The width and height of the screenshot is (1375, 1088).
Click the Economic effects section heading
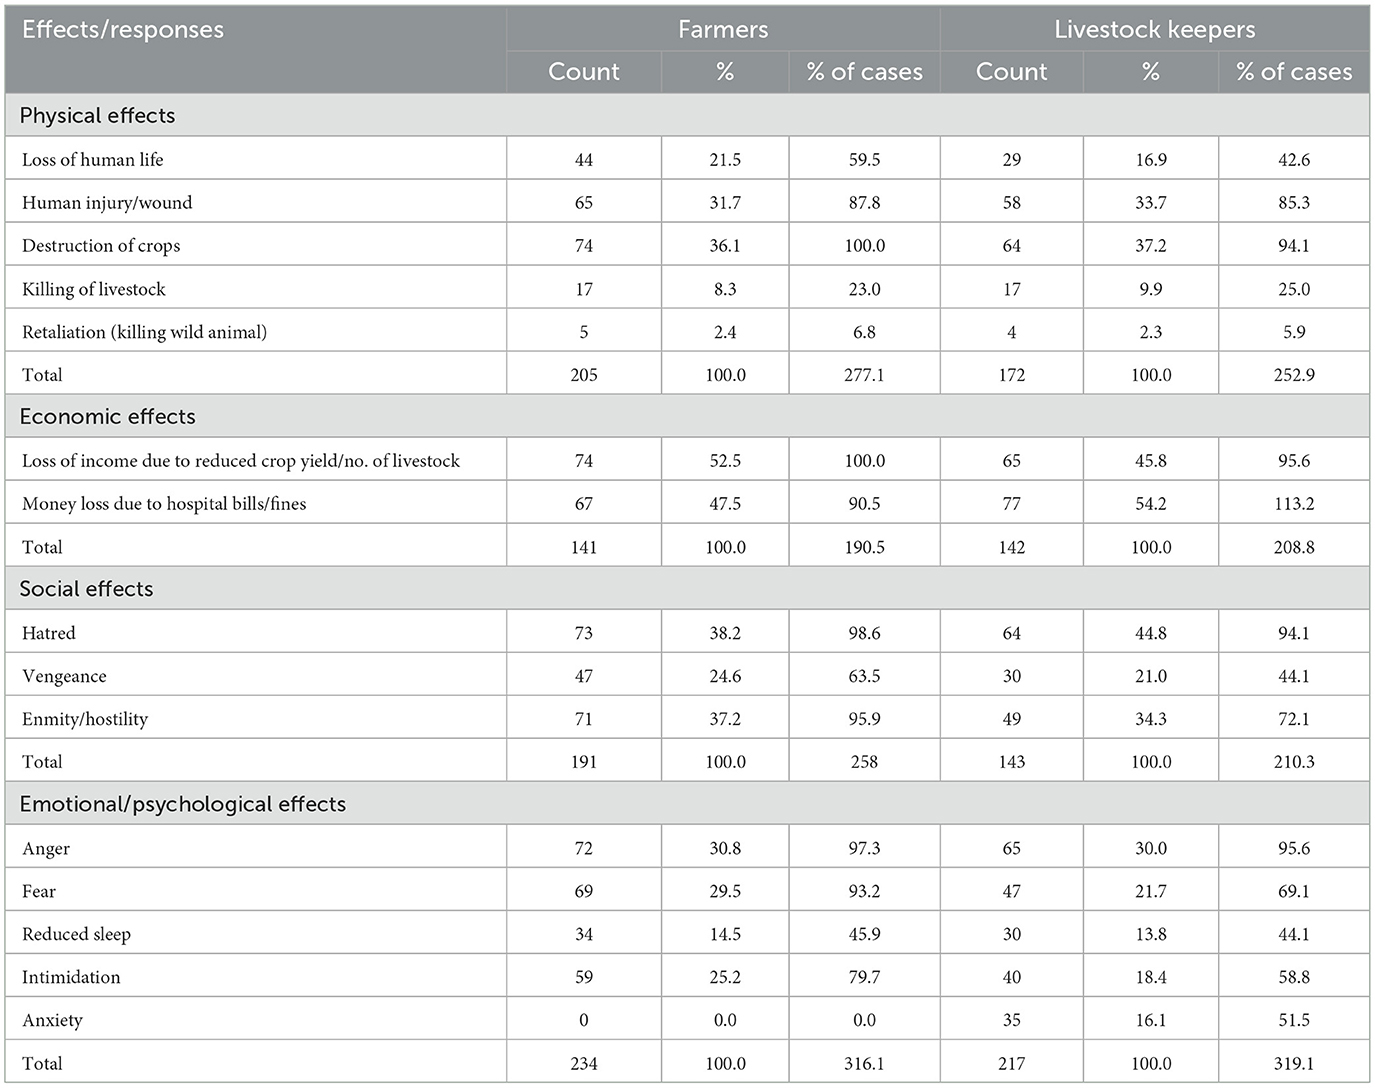pyautogui.click(x=108, y=417)
